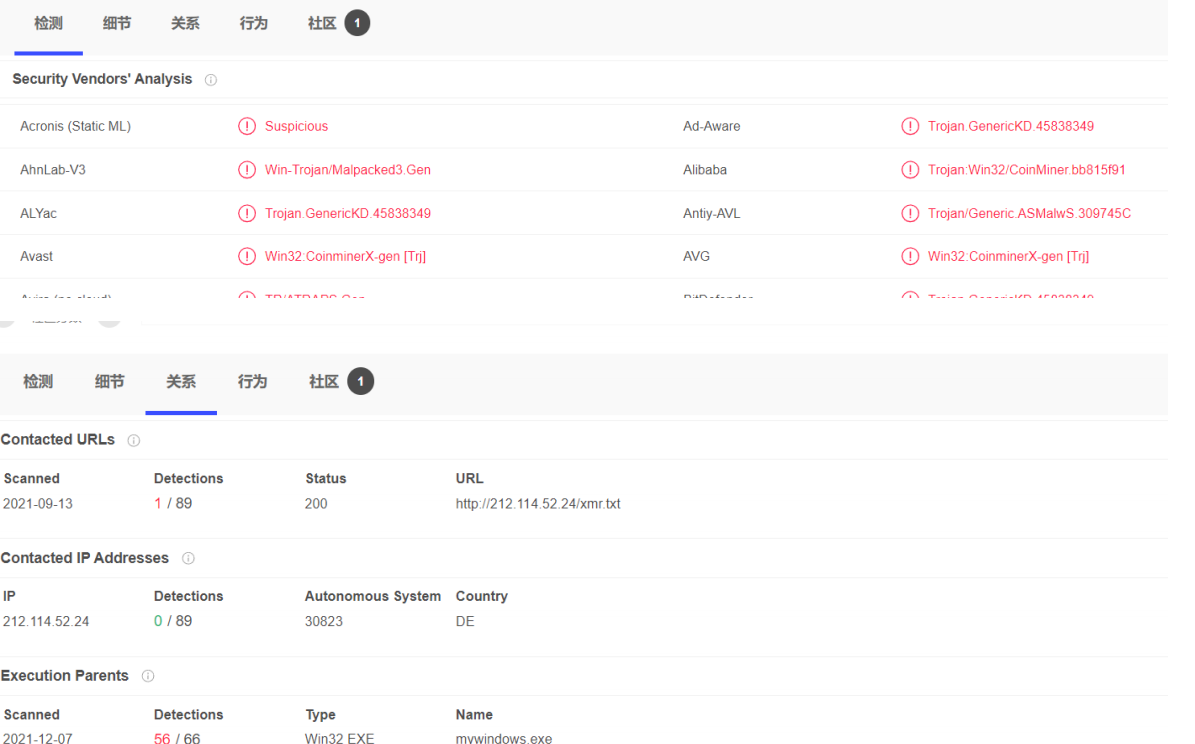Click Win-Trojan/Malpacked3.Gen detection text
The height and width of the screenshot is (744, 1195).
[348, 170]
